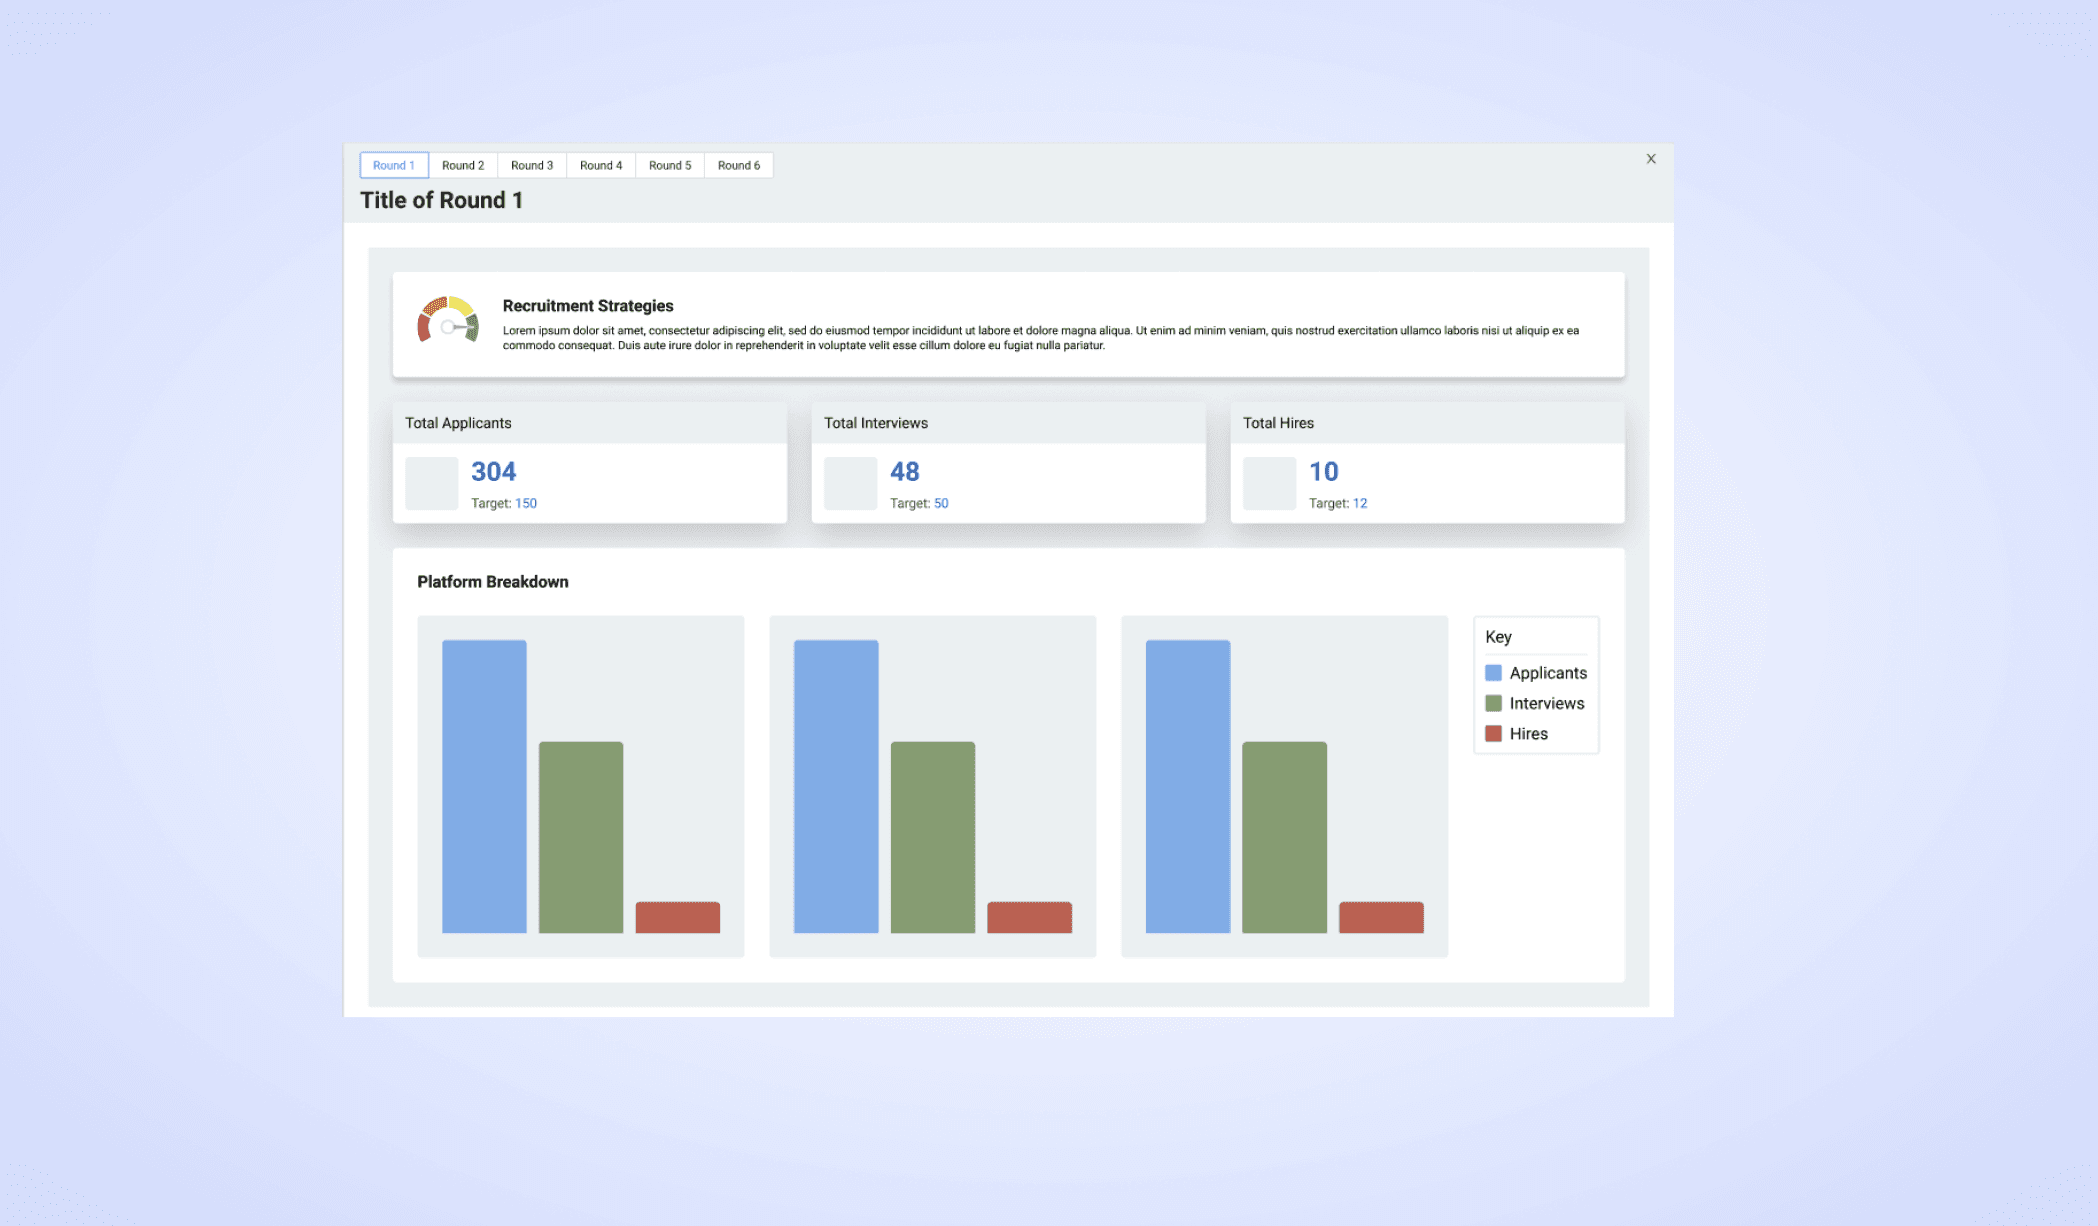Open the Round 3 tab
The image size is (2098, 1226).
532,166
